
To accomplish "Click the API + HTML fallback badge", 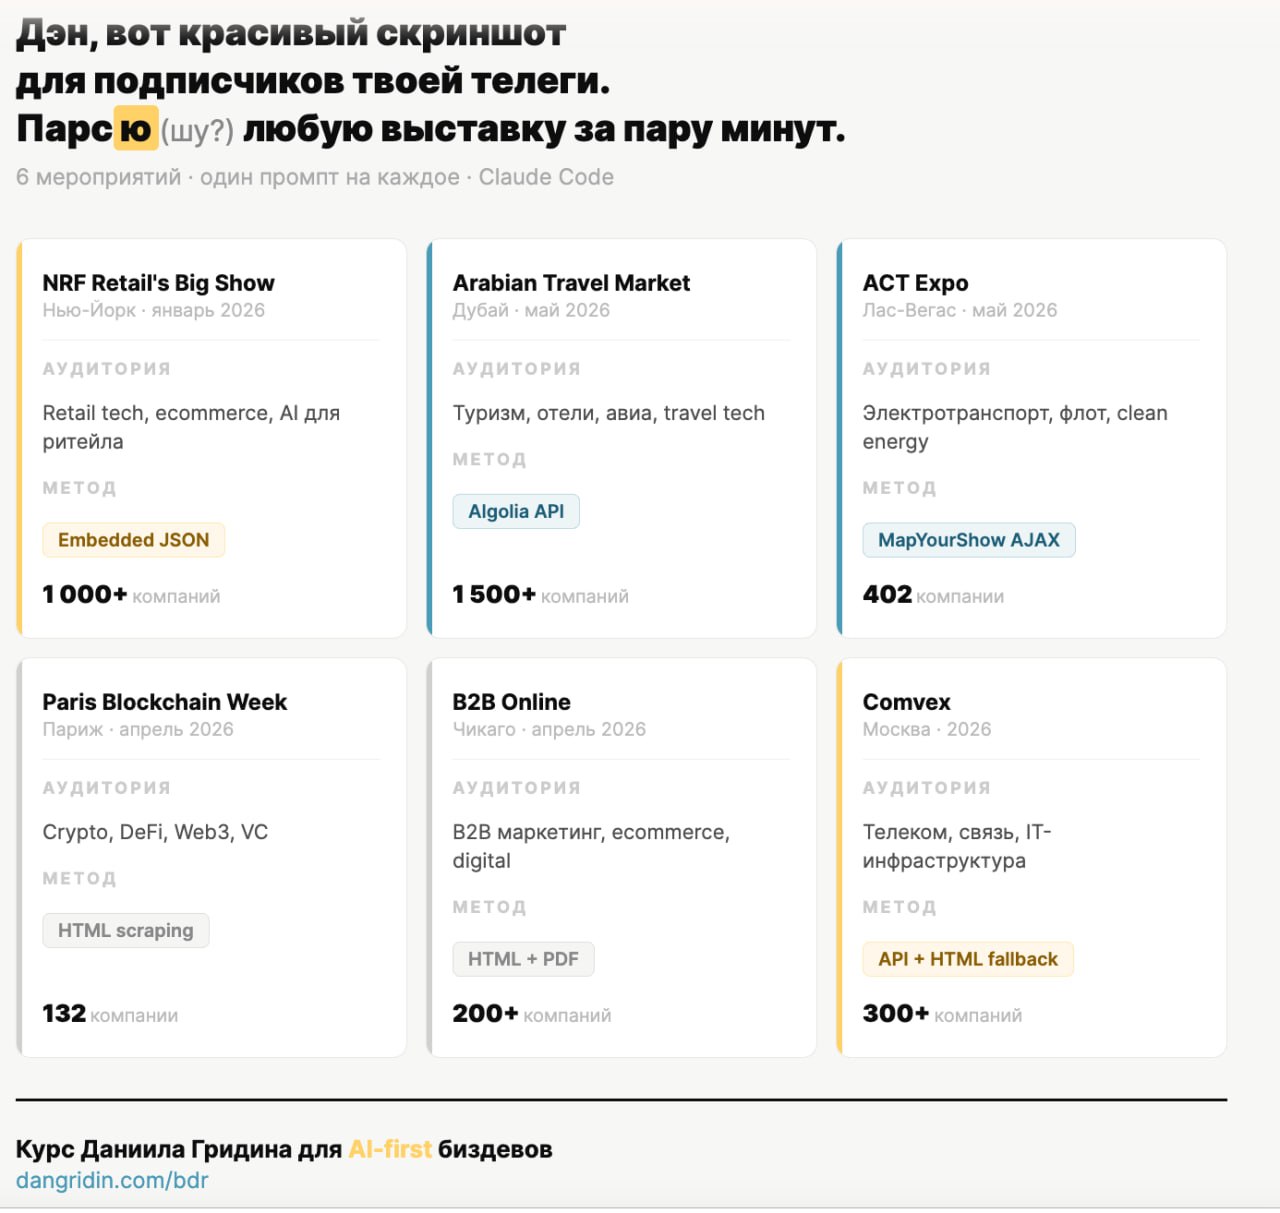I will coord(967,959).
